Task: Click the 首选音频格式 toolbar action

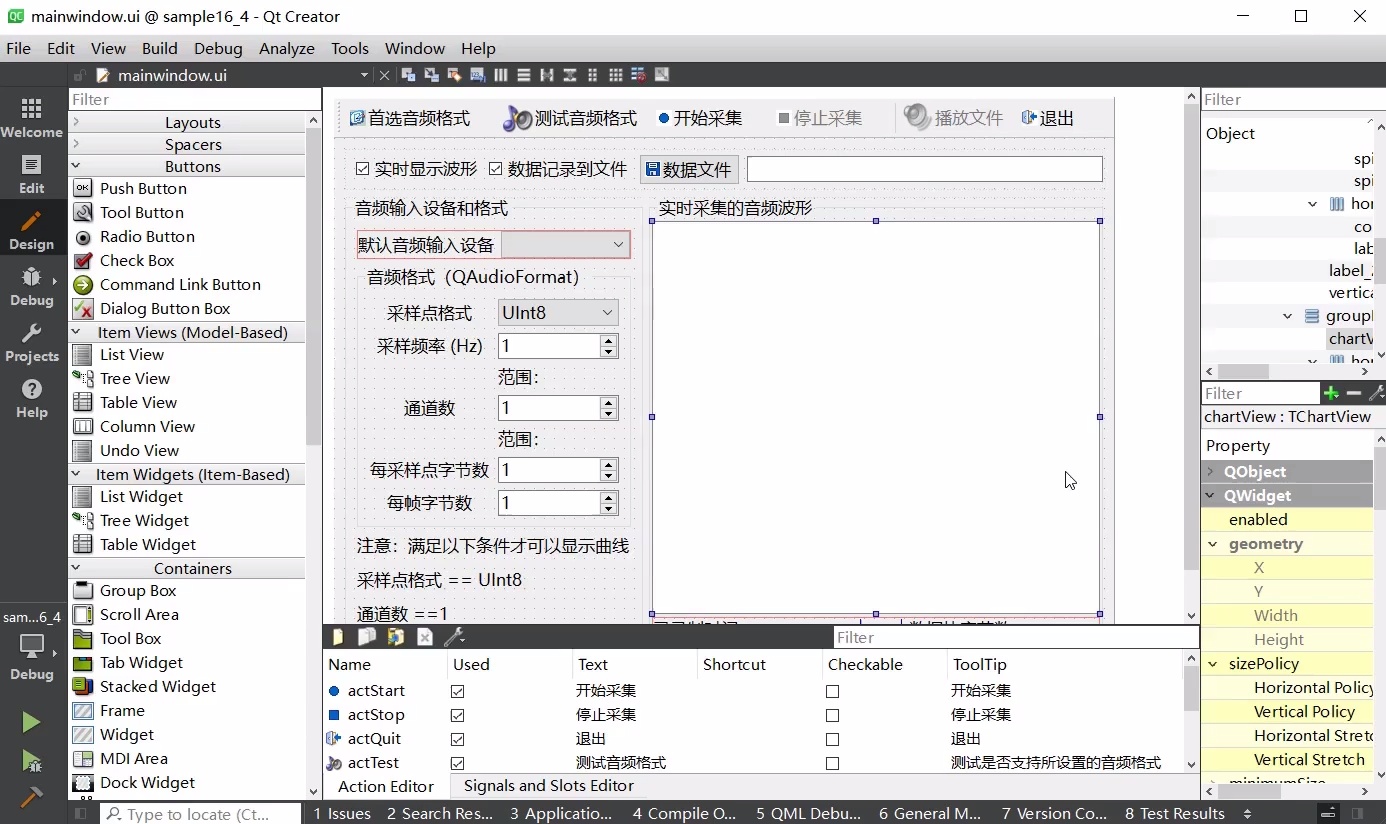Action: (x=409, y=118)
